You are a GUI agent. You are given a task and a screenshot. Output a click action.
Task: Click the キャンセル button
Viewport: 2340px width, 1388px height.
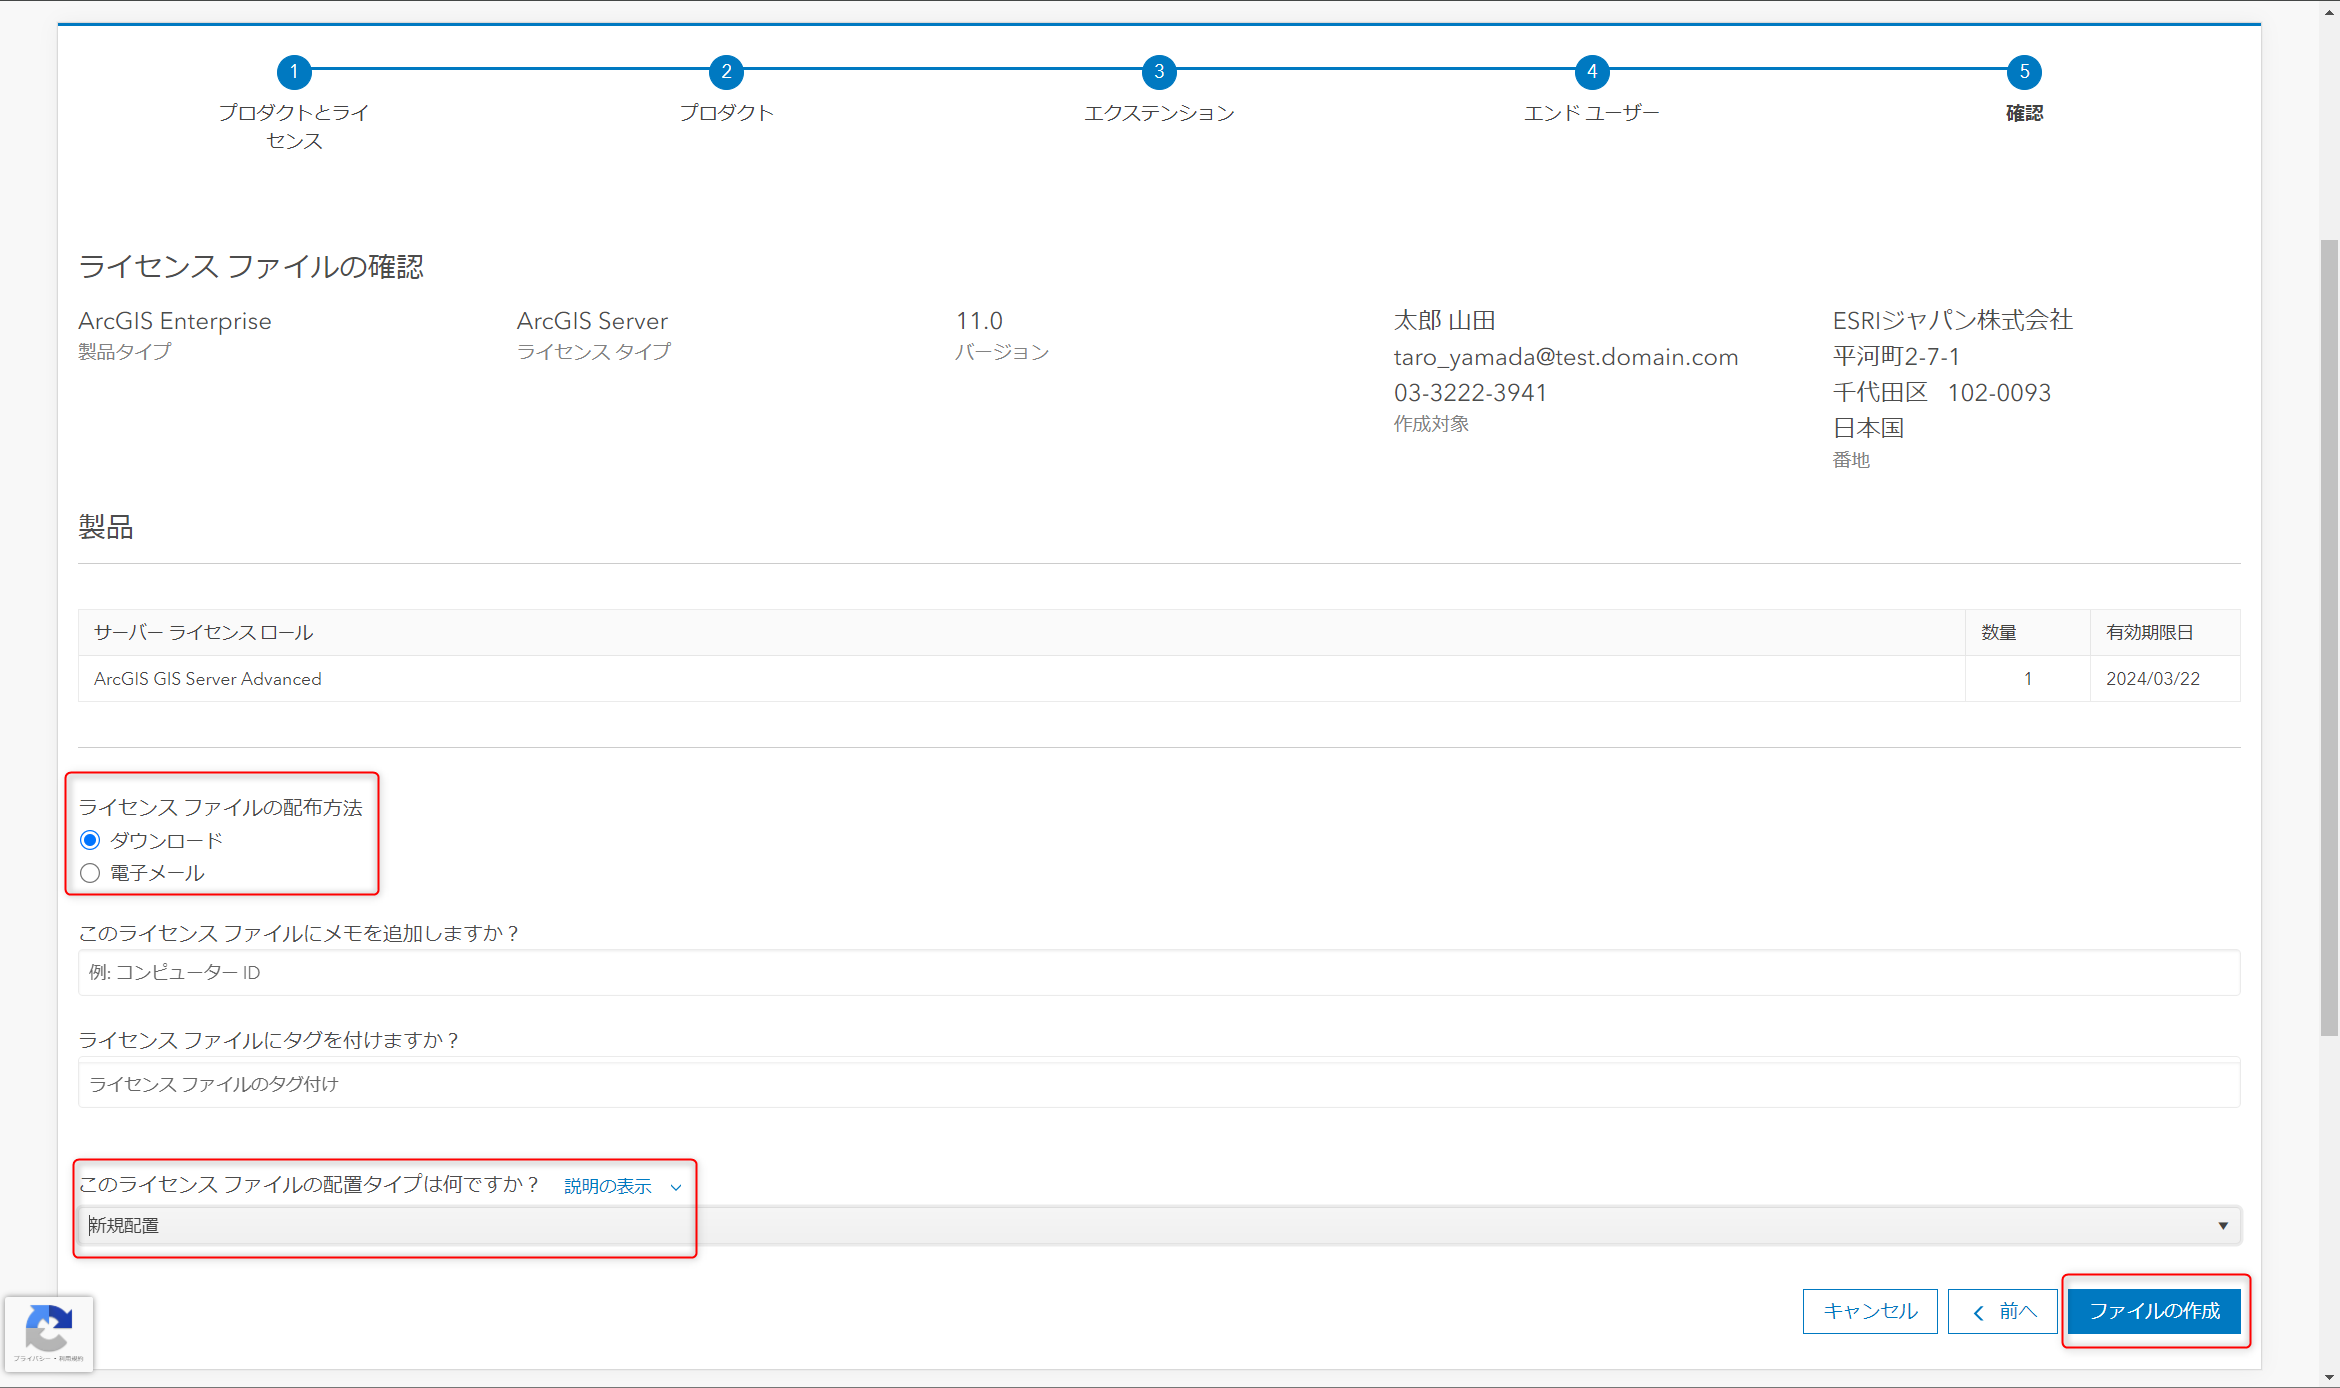click(1870, 1311)
